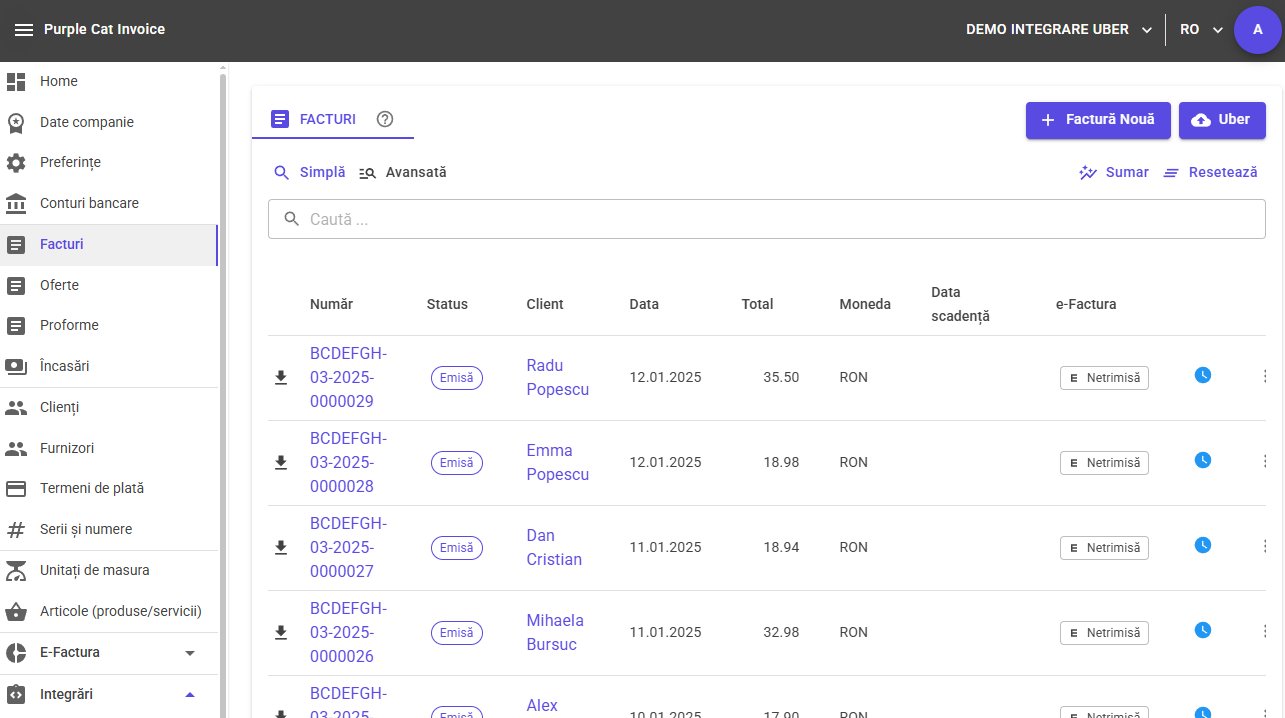Open the DEMO INTEGRARE UBER company dropdown
This screenshot has height=718, width=1285.
click(x=1059, y=30)
